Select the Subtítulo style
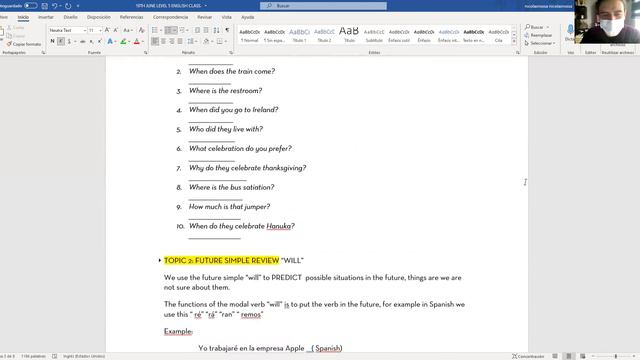 point(374,36)
